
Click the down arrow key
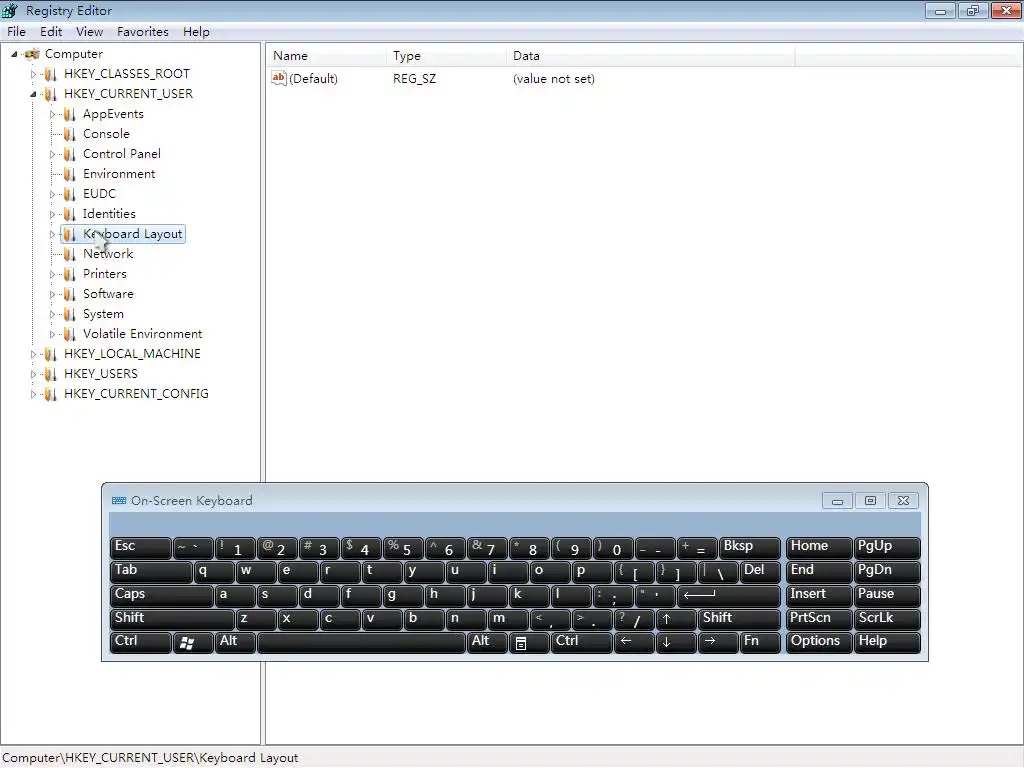(x=675, y=643)
